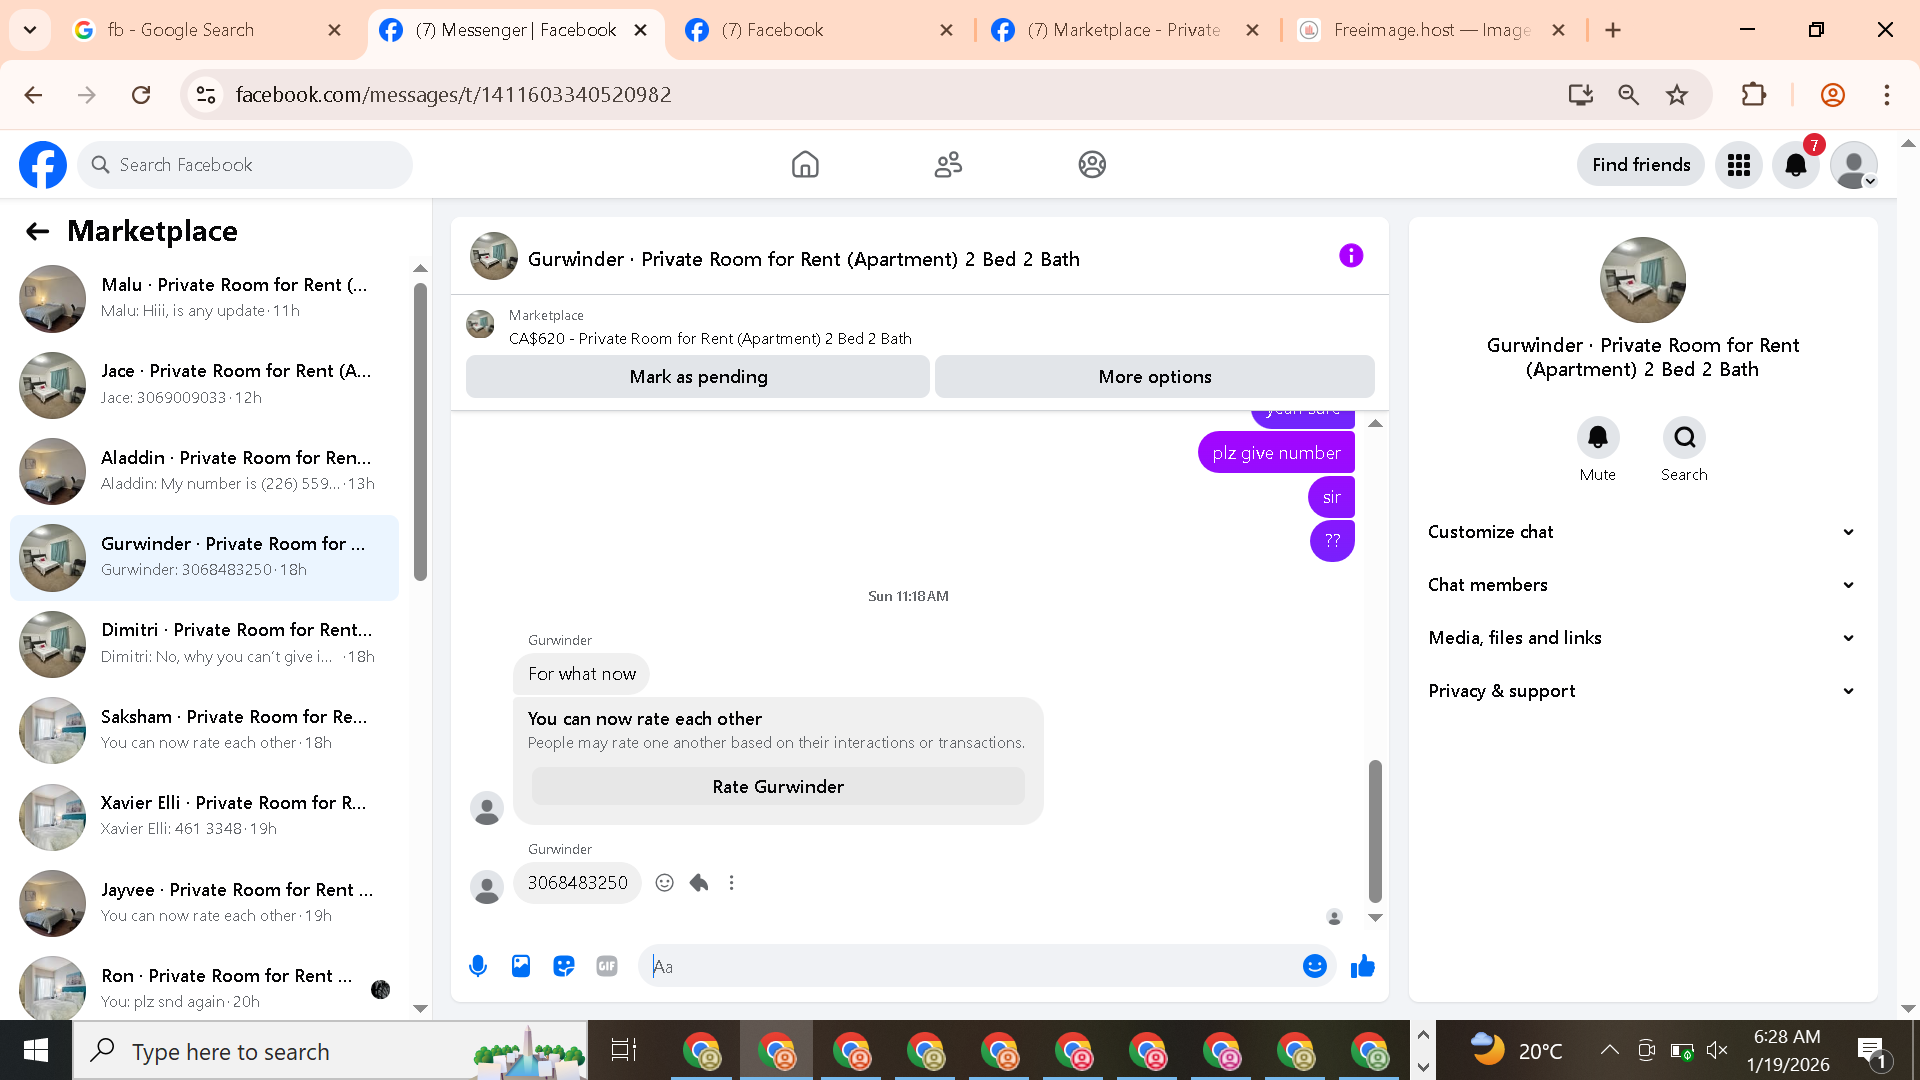The height and width of the screenshot is (1080, 1920).
Task: Expand Chat members section
Action: point(1642,585)
